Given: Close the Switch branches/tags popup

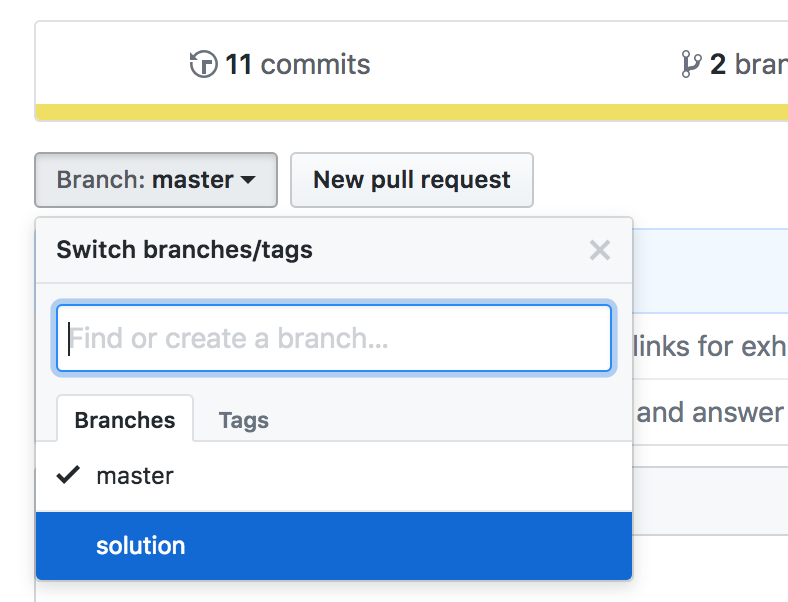Looking at the screenshot, I should point(600,250).
